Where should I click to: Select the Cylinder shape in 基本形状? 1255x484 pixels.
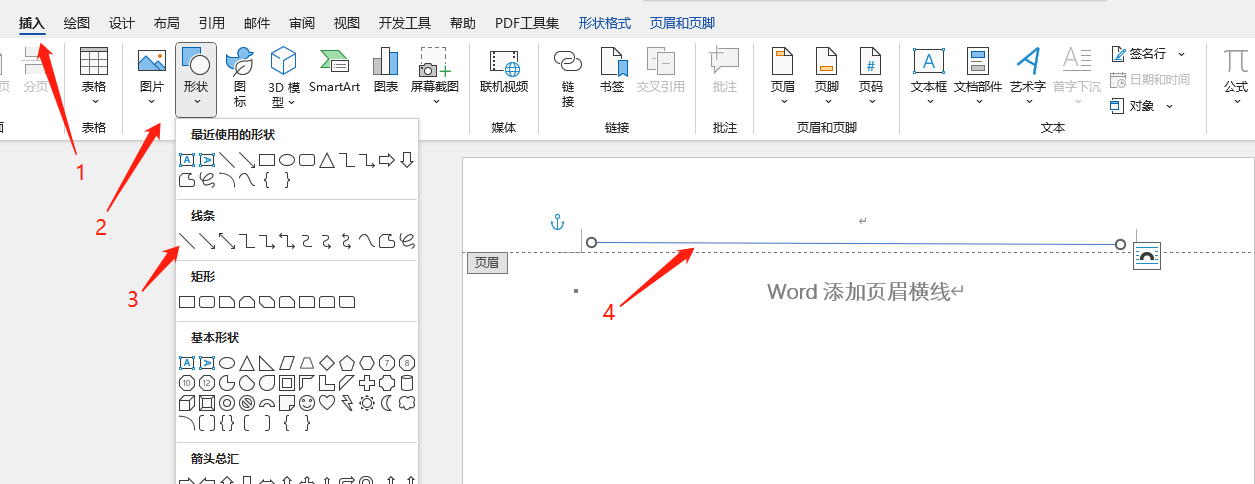407,383
